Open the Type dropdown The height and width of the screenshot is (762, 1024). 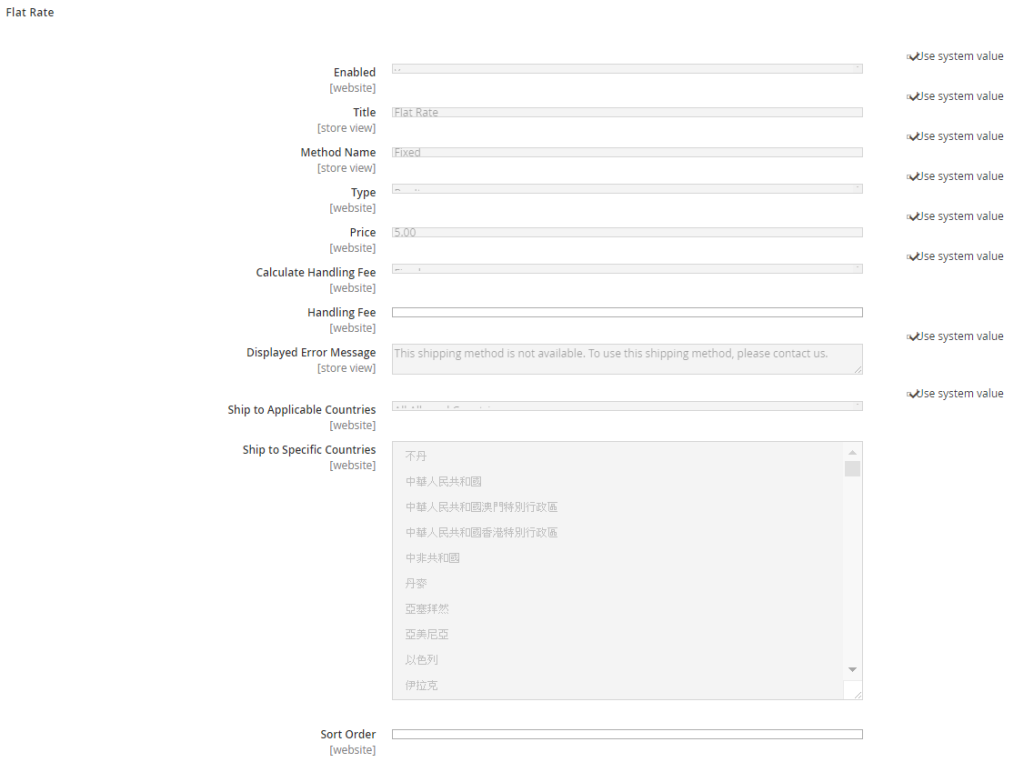626,189
